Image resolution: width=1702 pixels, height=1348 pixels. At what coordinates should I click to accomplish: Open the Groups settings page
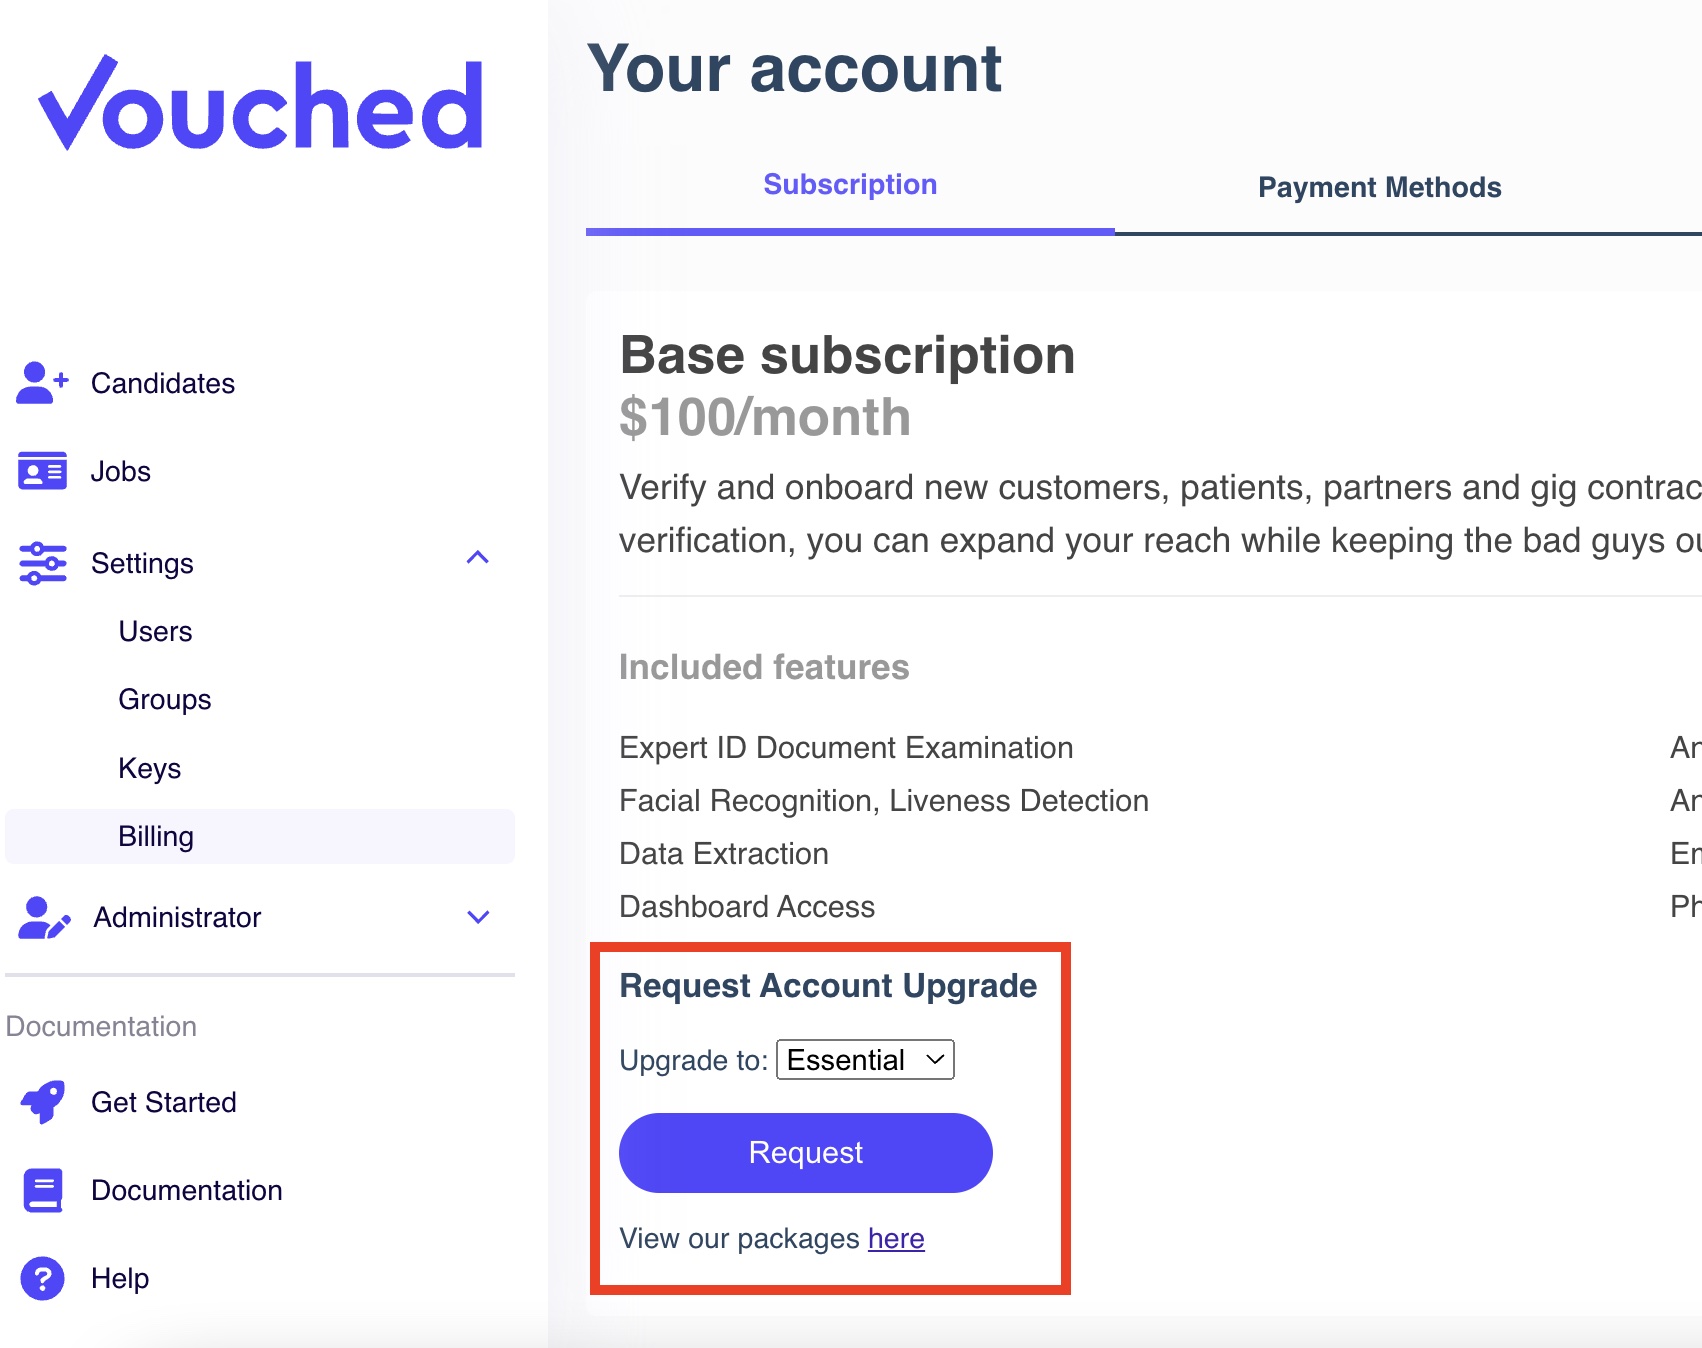(x=165, y=699)
